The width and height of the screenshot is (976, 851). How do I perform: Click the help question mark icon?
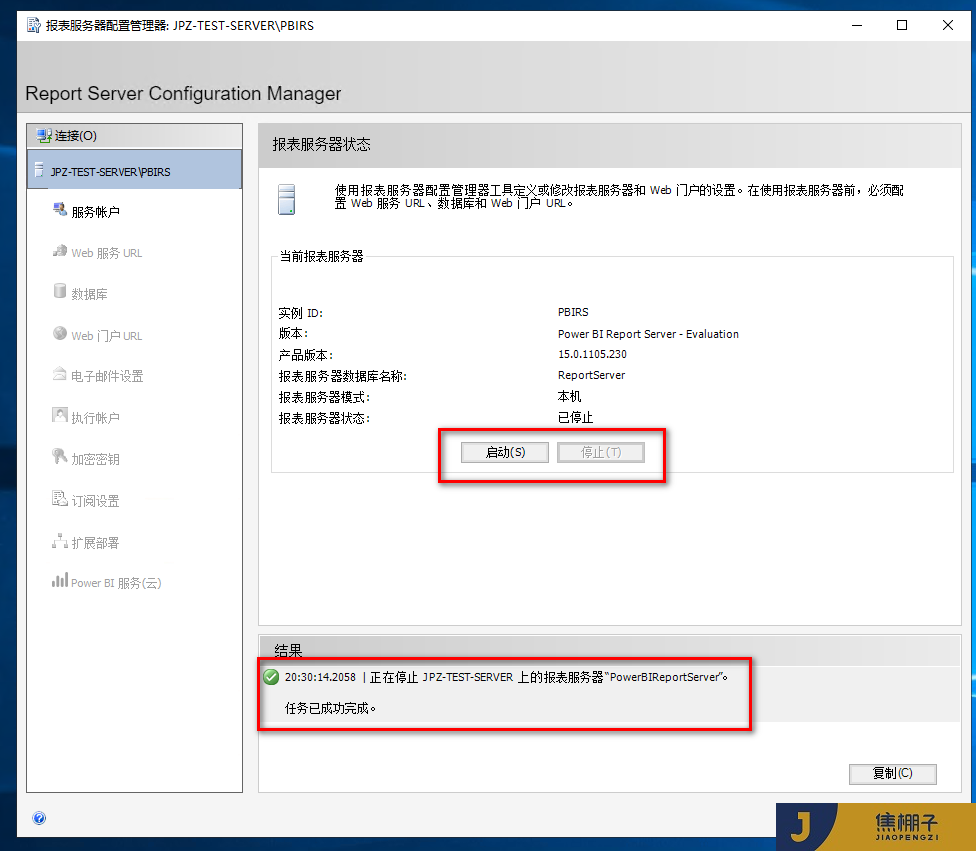pyautogui.click(x=38, y=818)
